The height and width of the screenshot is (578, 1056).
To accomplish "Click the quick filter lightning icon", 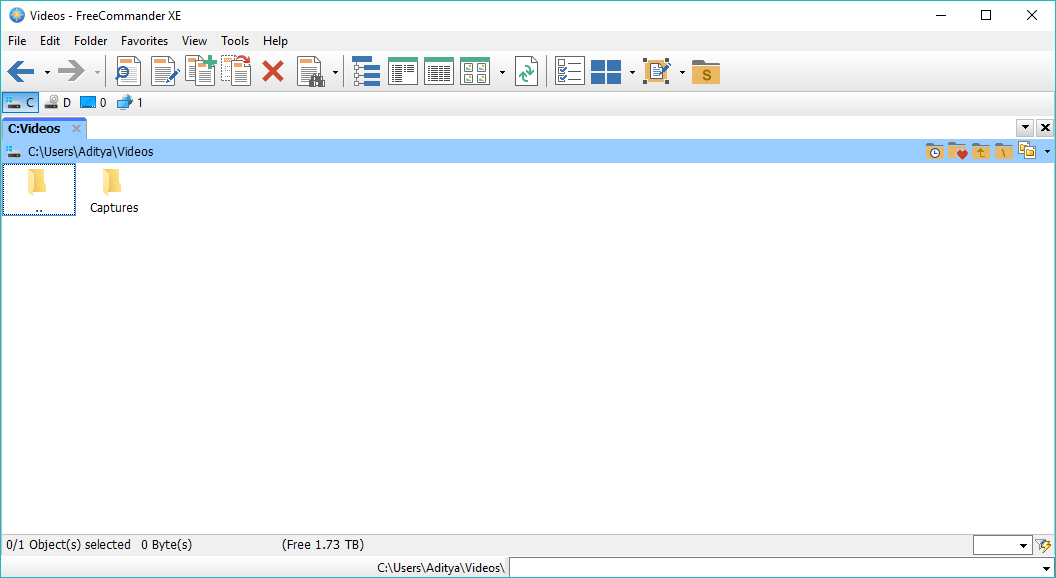I will point(1044,545).
